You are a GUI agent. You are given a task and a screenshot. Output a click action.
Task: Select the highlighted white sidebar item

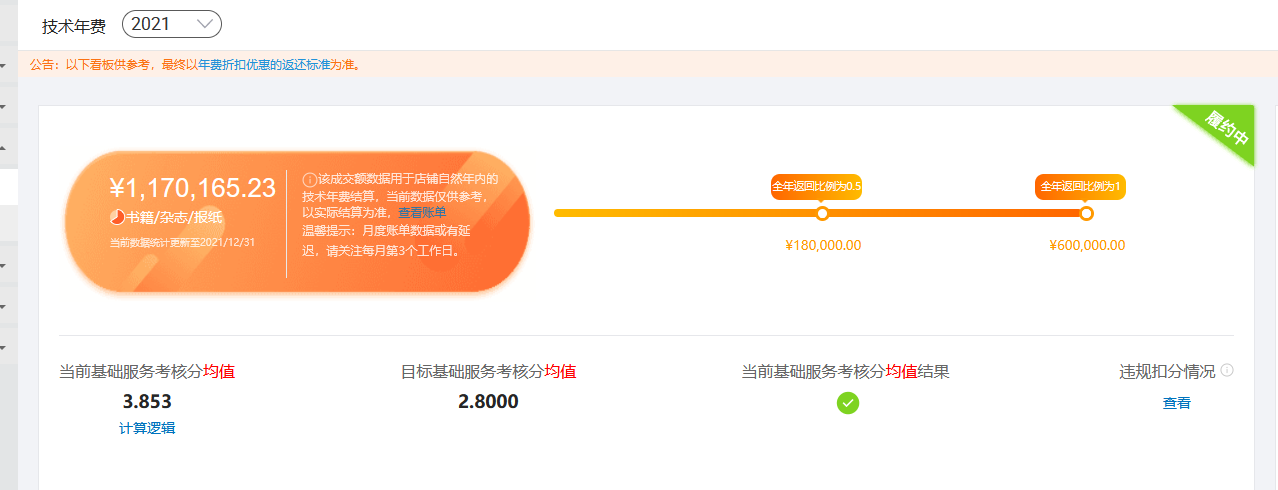[8, 187]
